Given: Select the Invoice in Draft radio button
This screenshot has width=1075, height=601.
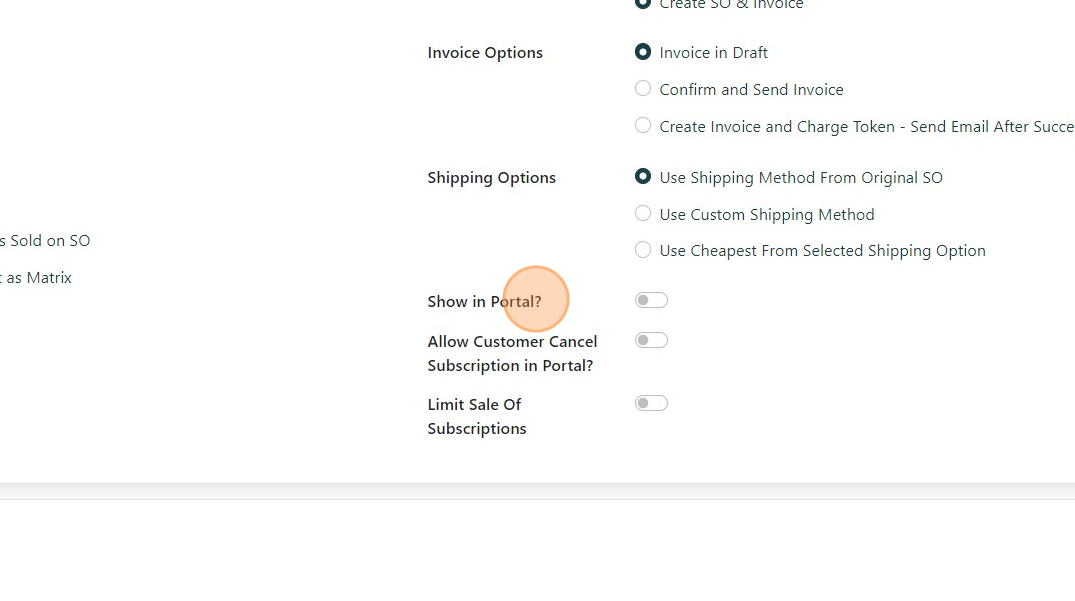Looking at the screenshot, I should tap(643, 52).
